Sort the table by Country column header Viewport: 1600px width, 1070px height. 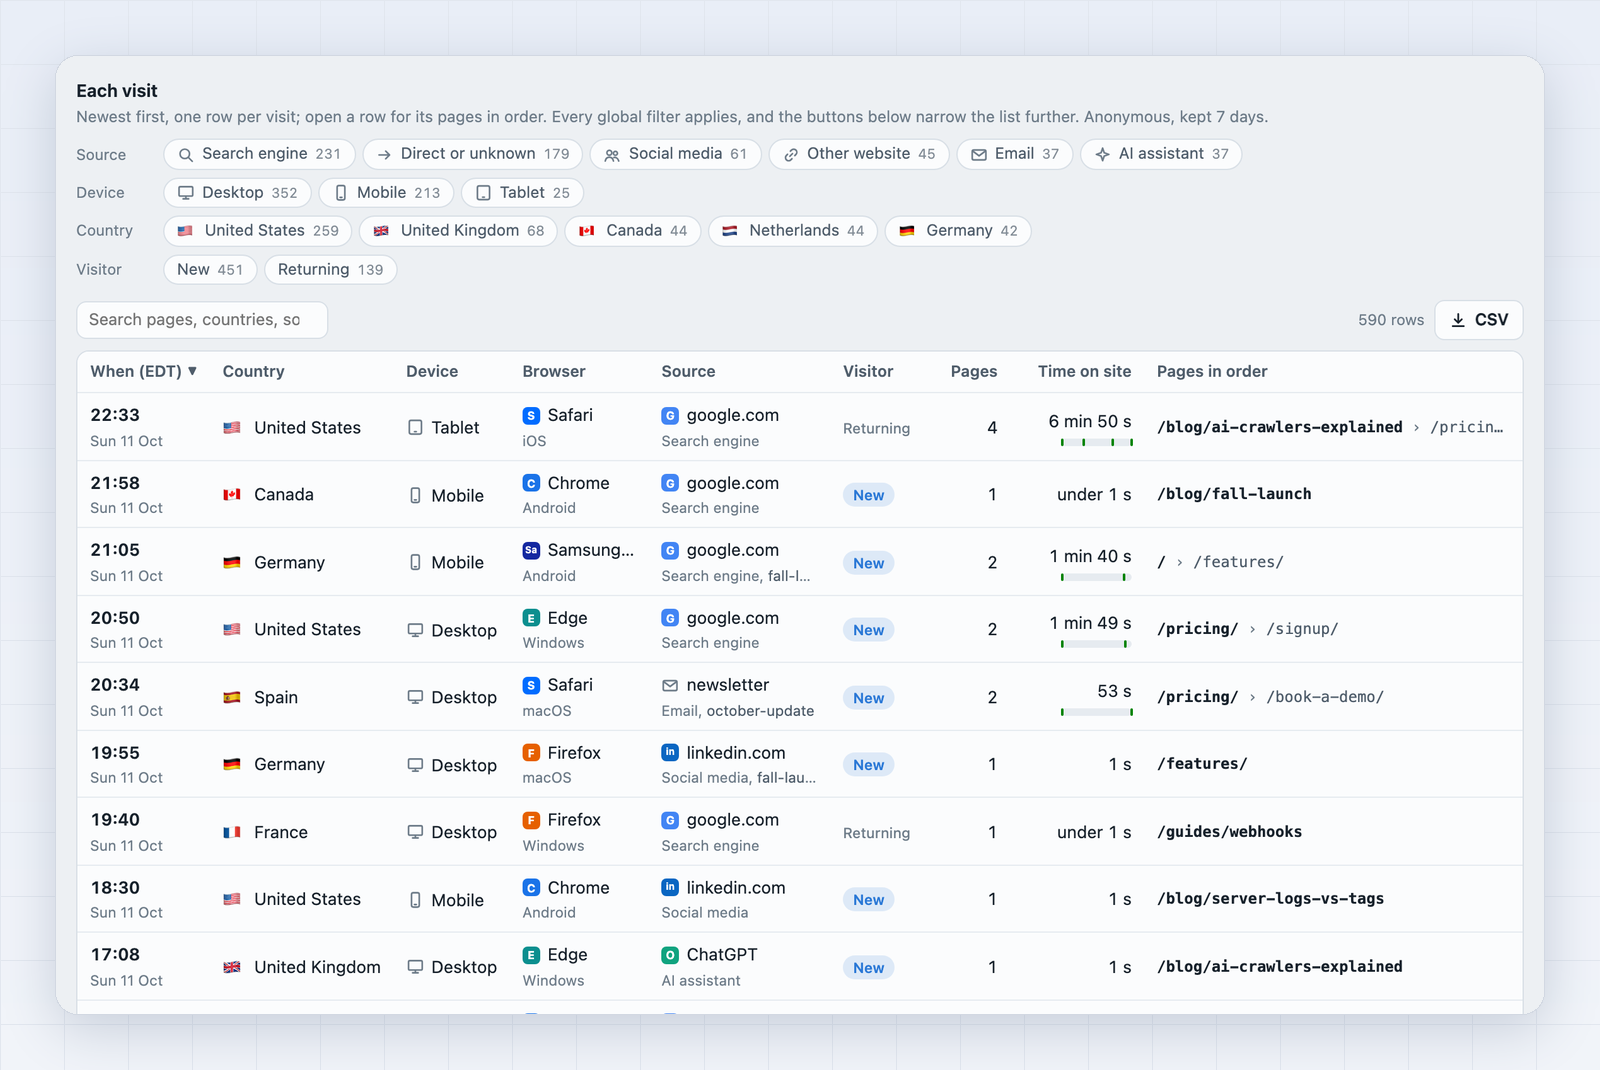(253, 371)
